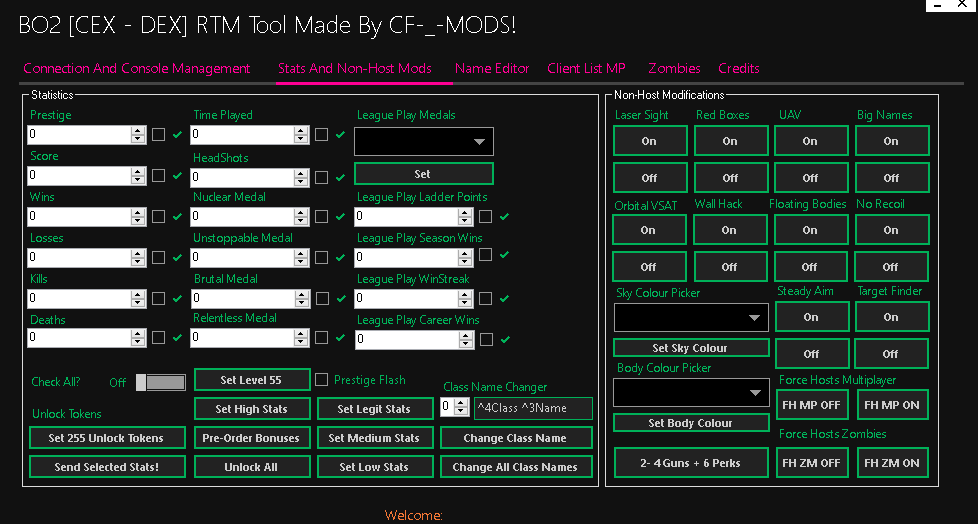Click Change All Class Names button

coord(516,467)
